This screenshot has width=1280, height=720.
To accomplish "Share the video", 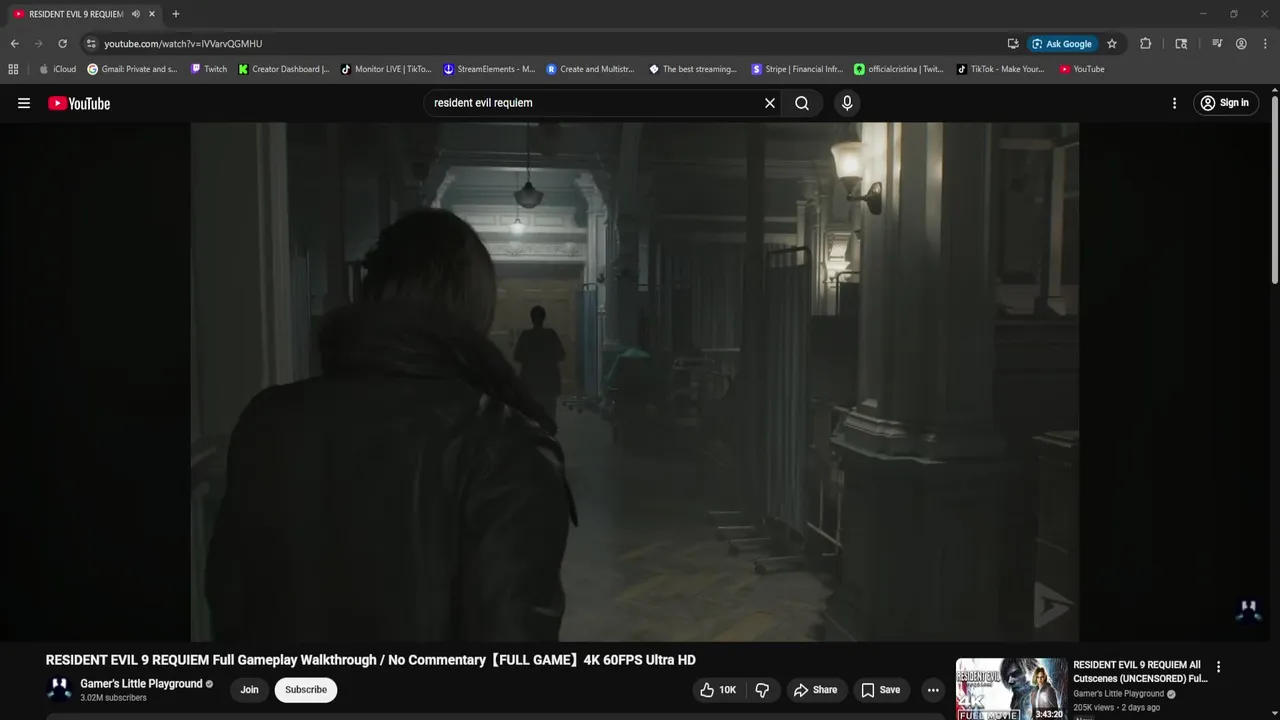I will pos(815,690).
